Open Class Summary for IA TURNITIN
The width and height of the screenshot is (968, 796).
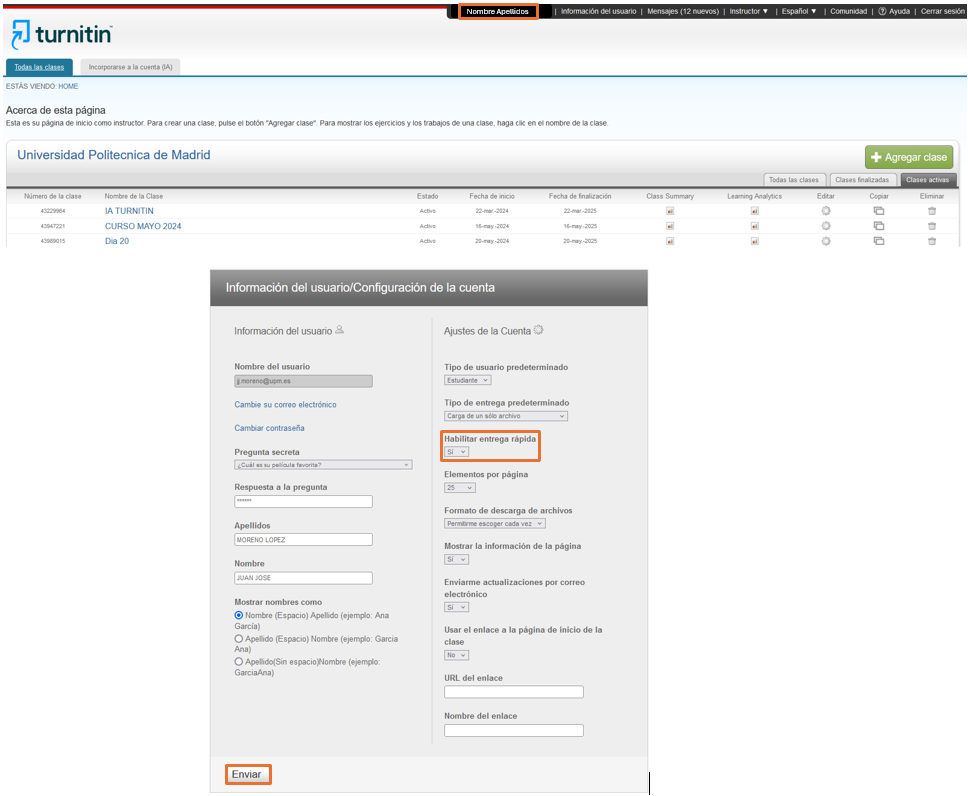(x=670, y=211)
